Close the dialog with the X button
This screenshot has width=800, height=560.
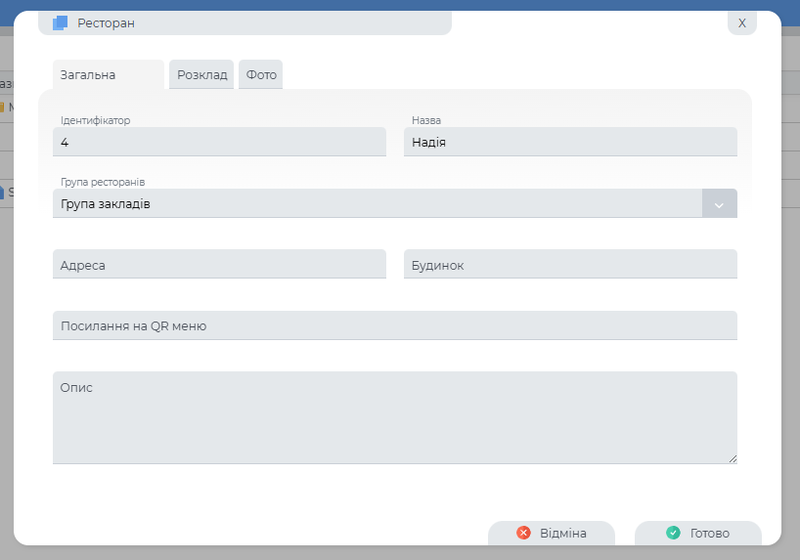741,22
